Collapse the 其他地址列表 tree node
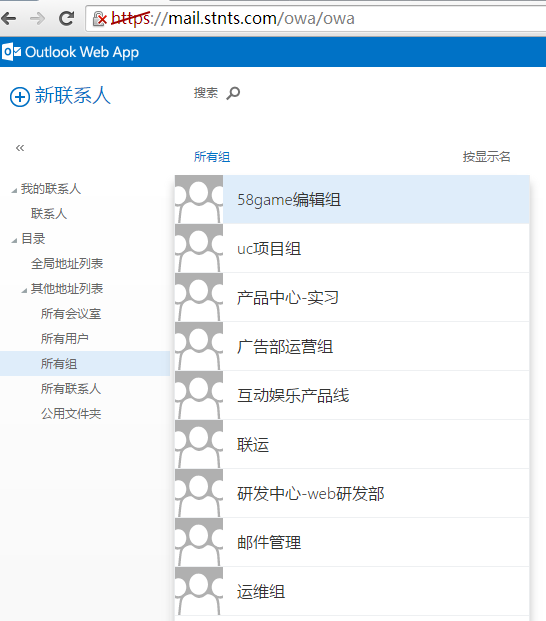Image resolution: width=546 pixels, height=621 pixels. [x=24, y=291]
